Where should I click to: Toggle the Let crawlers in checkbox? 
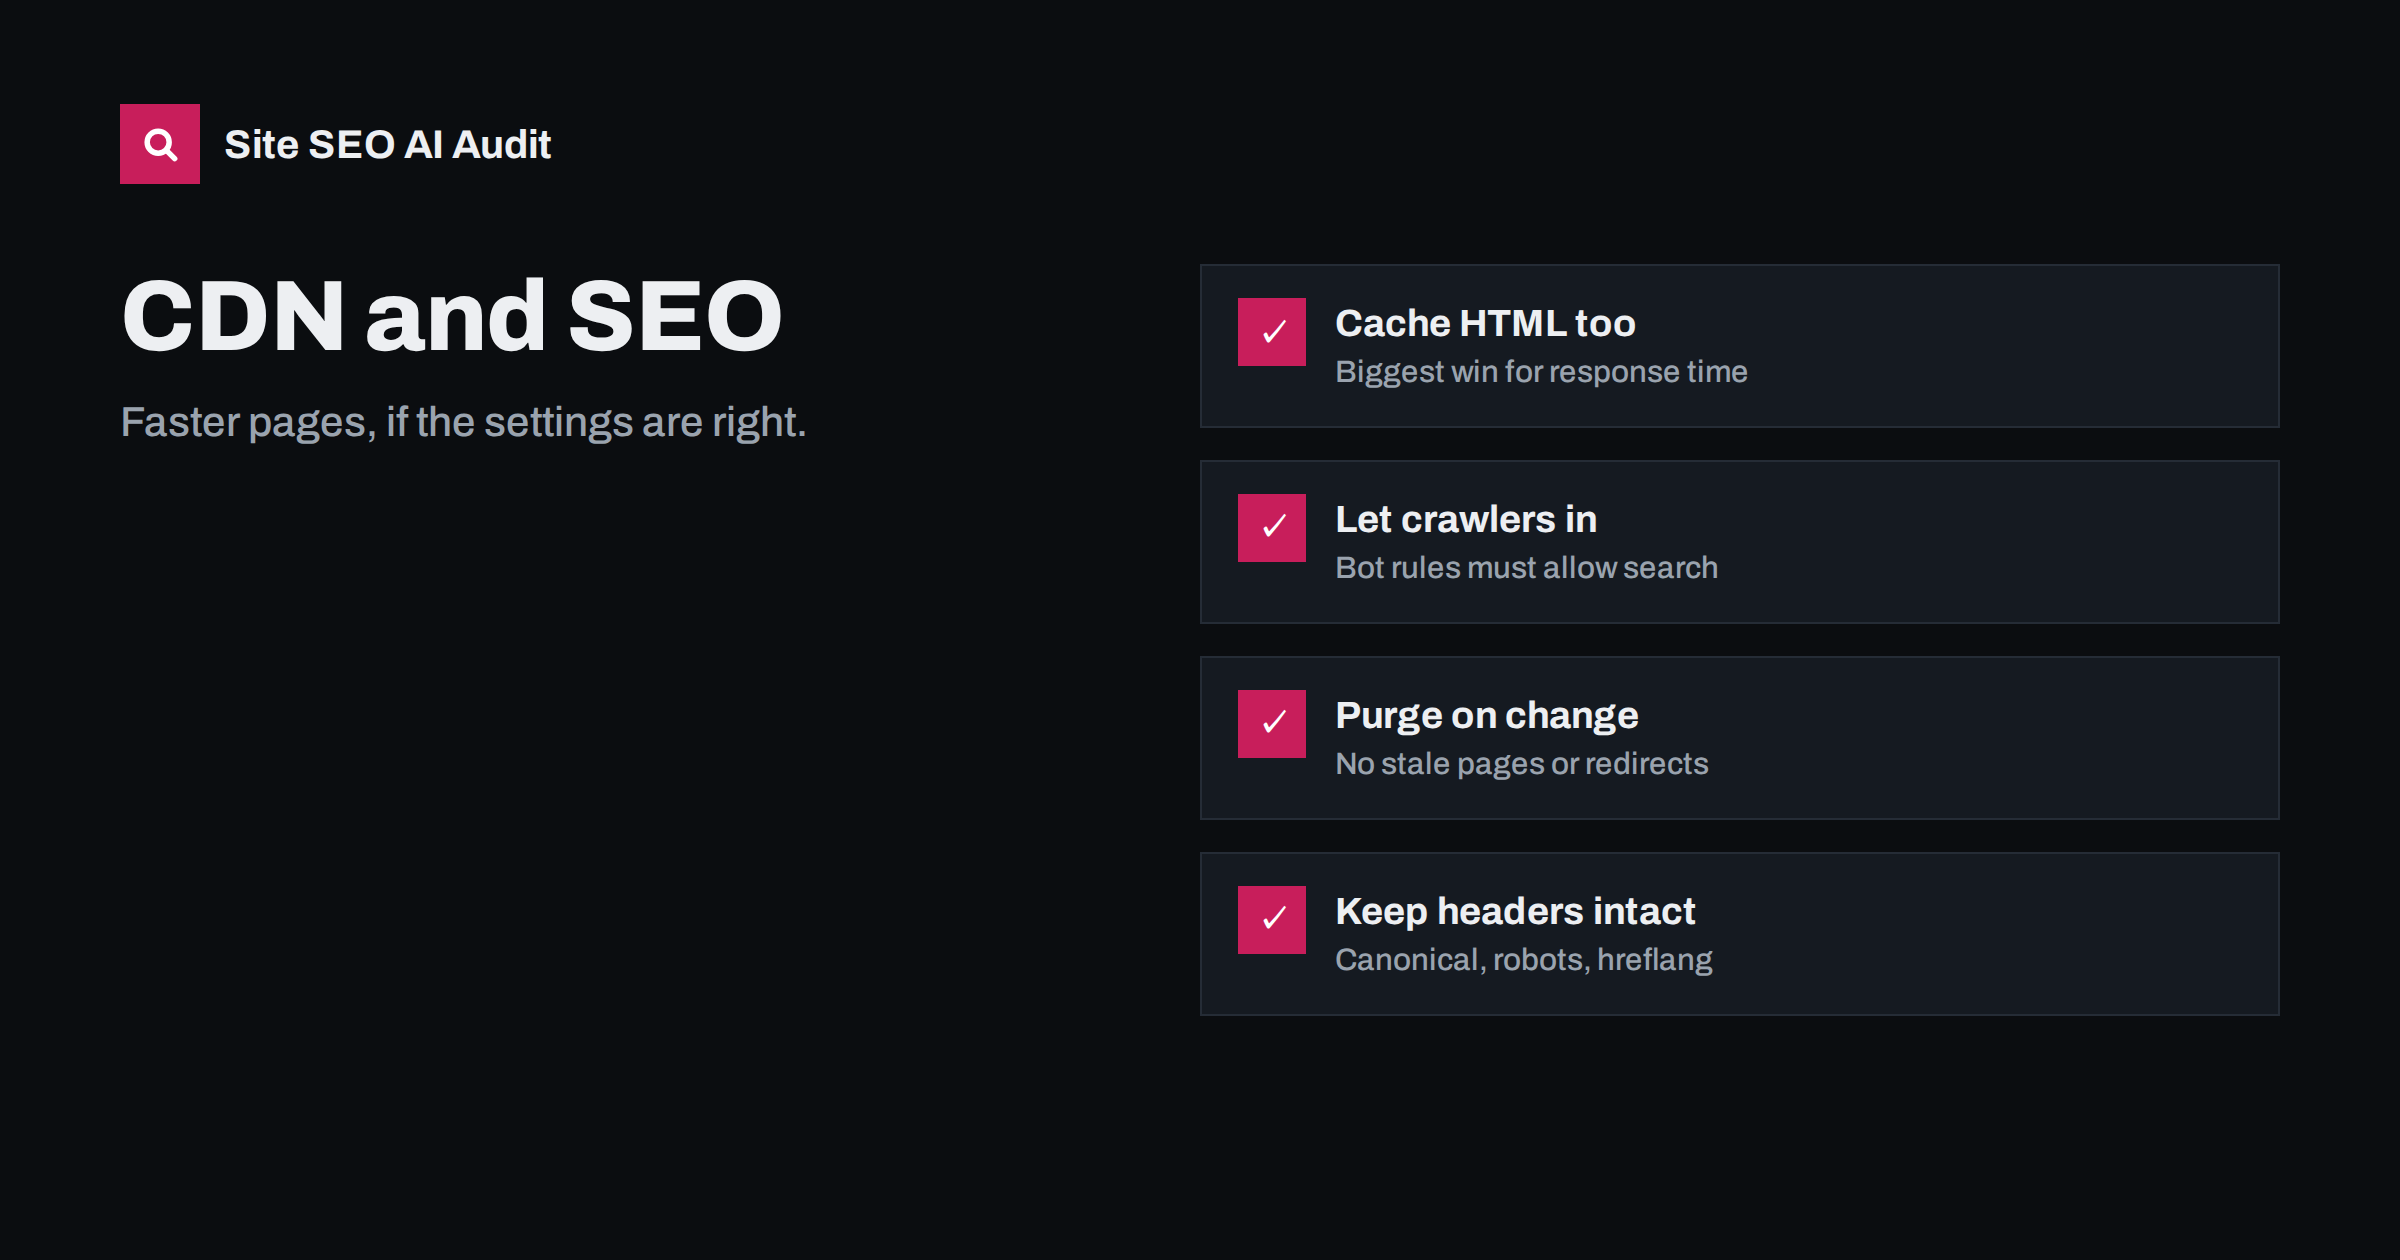1272,528
